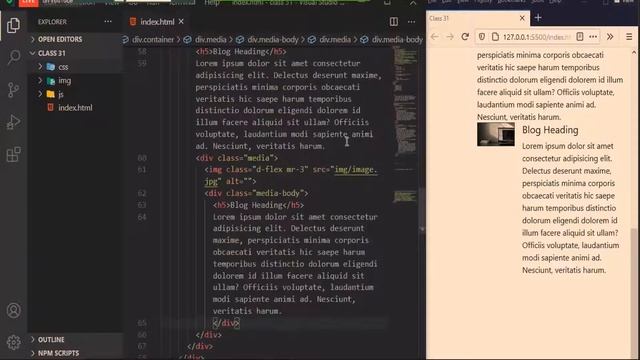Open the browser hamburger menu
Image resolution: width=640 pixels, height=360 pixels.
629,37
